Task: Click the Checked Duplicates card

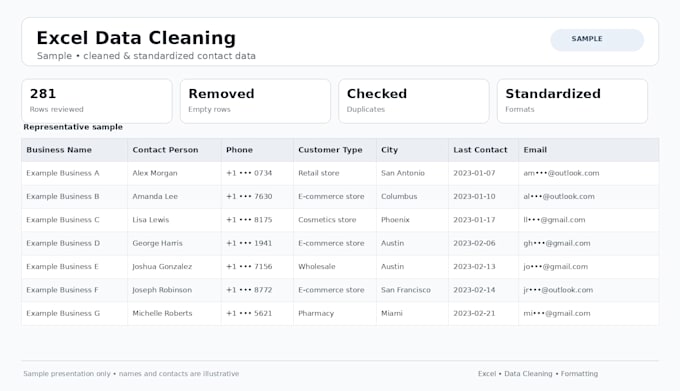Action: pos(414,101)
